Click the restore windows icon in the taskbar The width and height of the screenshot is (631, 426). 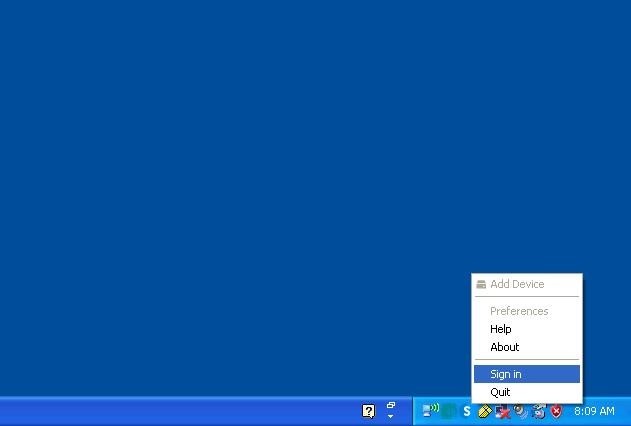[x=391, y=405]
